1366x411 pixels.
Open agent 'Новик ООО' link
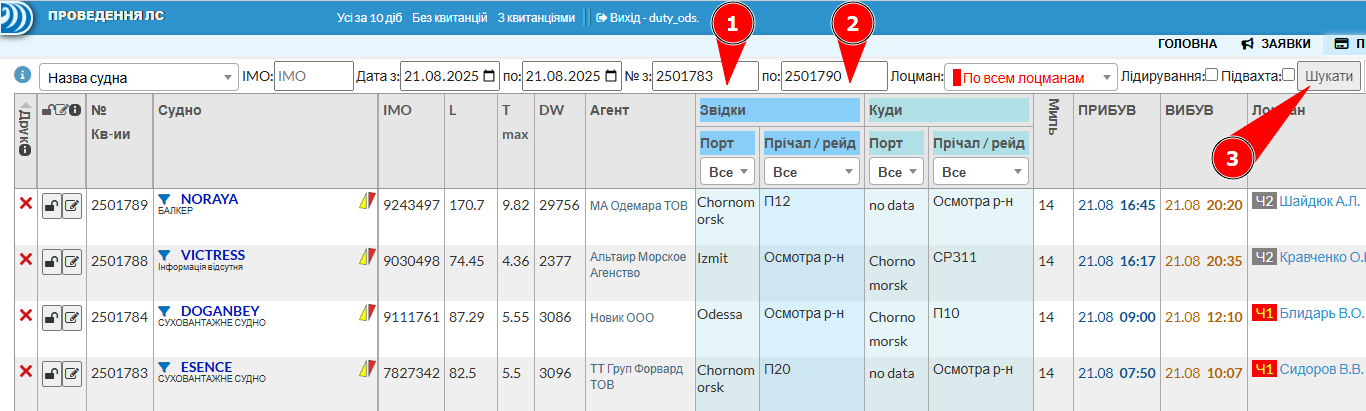coord(621,318)
